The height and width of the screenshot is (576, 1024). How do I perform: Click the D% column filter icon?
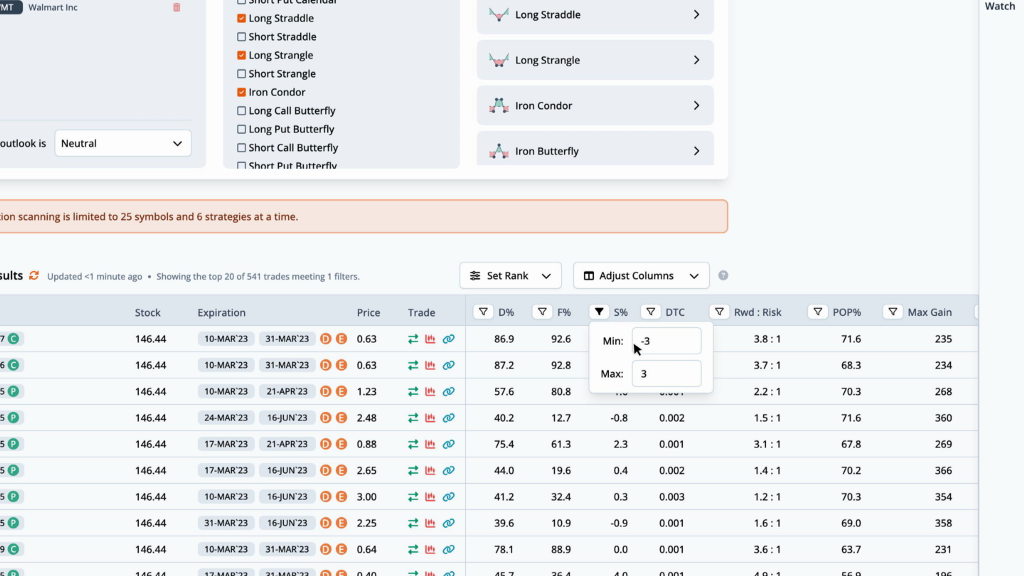(483, 312)
